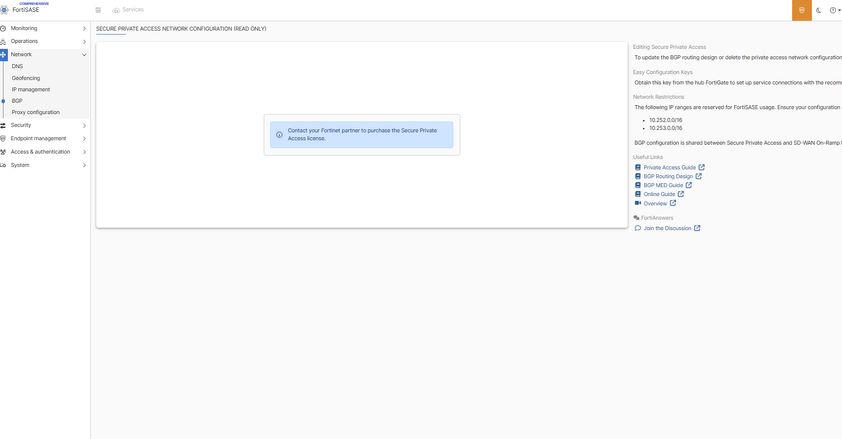Click book icon beside BGP MED Guide
This screenshot has height=439, width=842.
click(638, 185)
